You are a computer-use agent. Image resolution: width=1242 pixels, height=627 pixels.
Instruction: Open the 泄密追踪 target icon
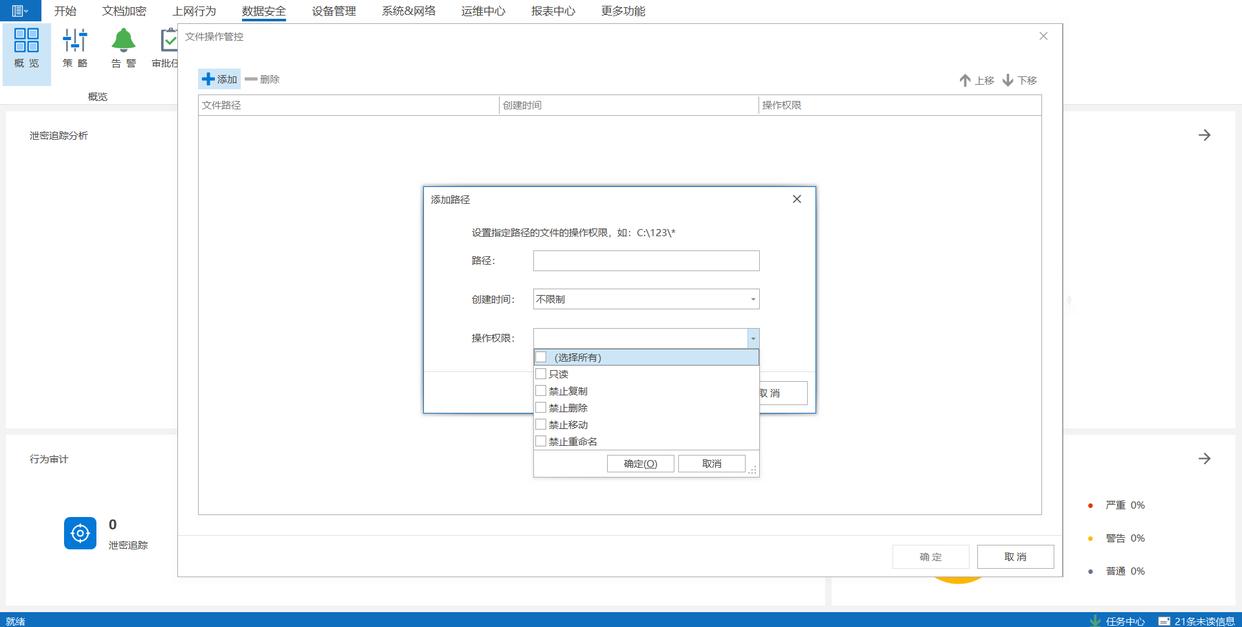click(80, 533)
